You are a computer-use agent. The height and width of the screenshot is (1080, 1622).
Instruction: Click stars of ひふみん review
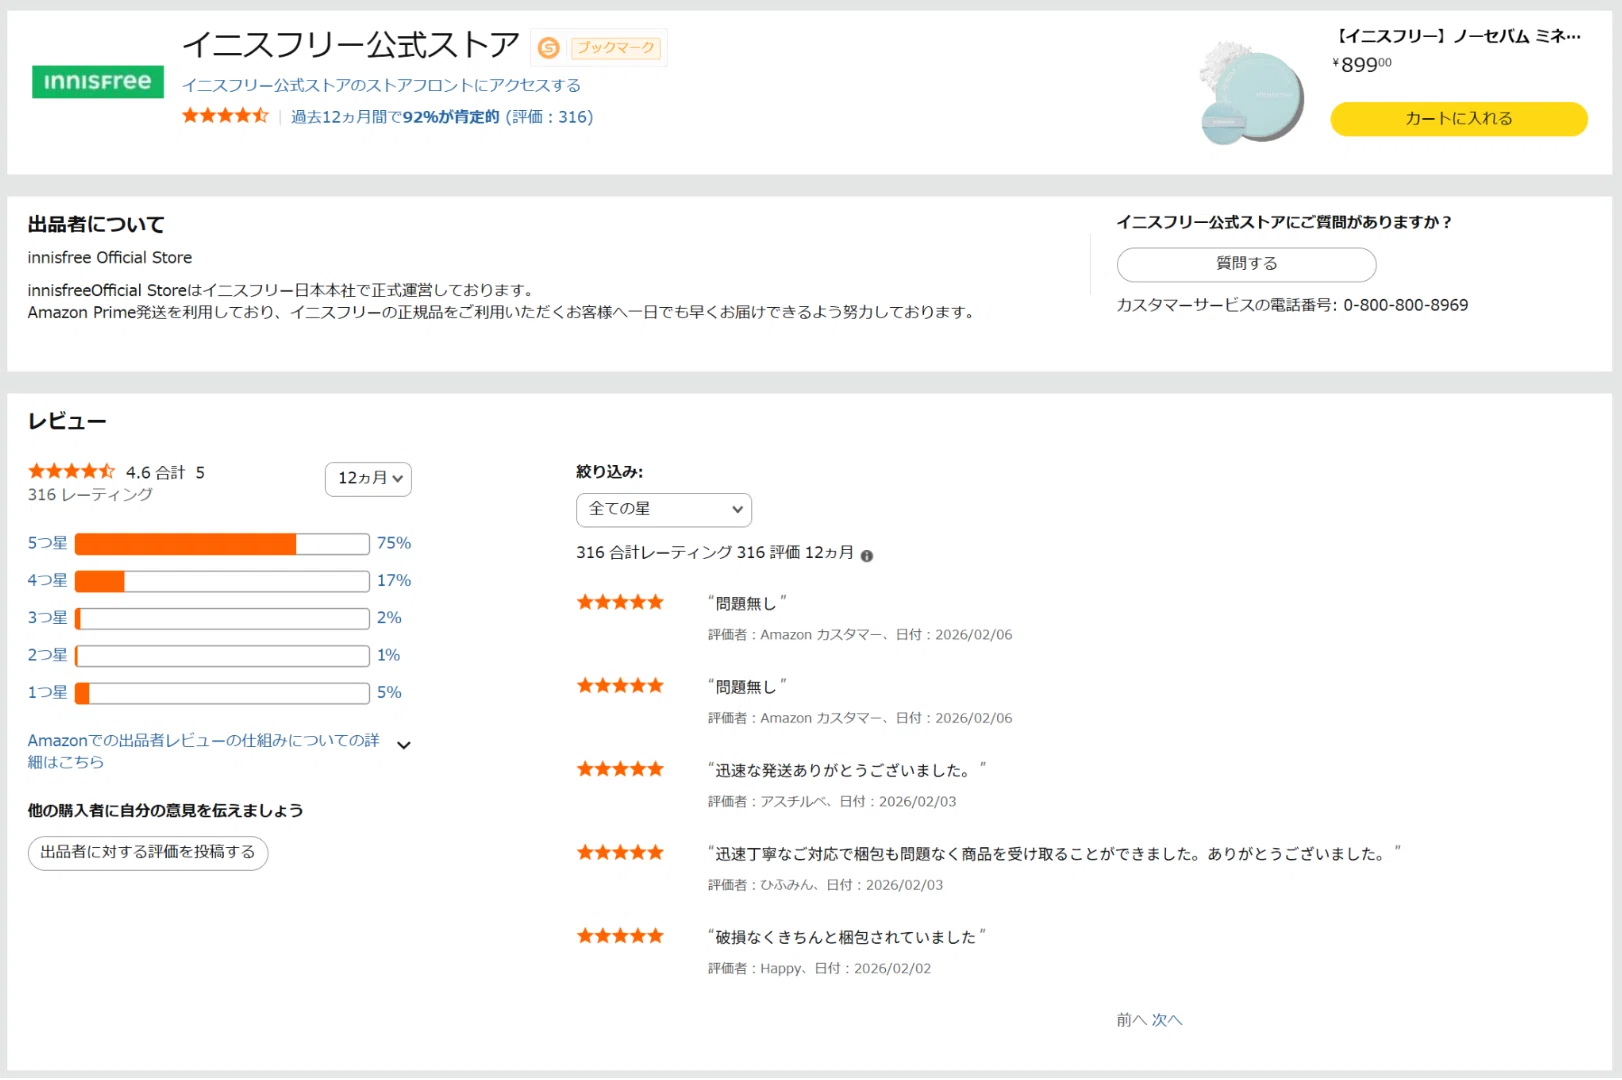coord(620,853)
